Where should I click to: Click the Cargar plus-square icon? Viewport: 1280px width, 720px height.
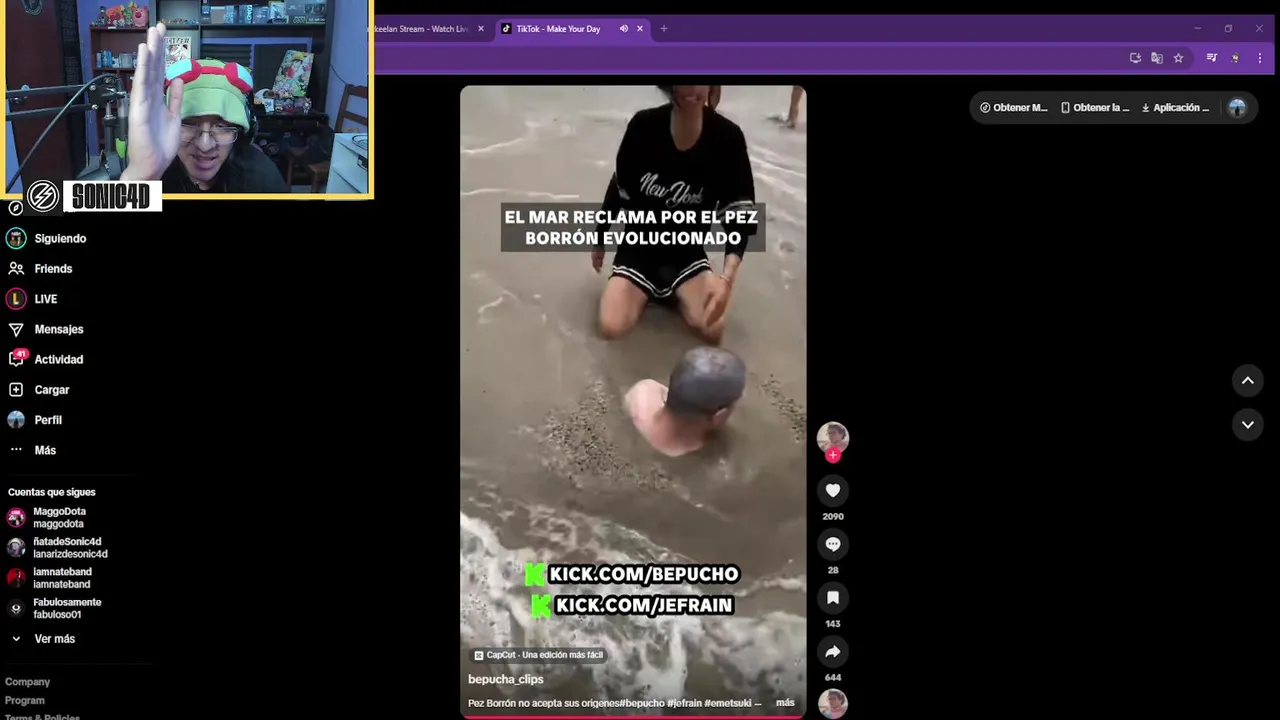coord(15,390)
